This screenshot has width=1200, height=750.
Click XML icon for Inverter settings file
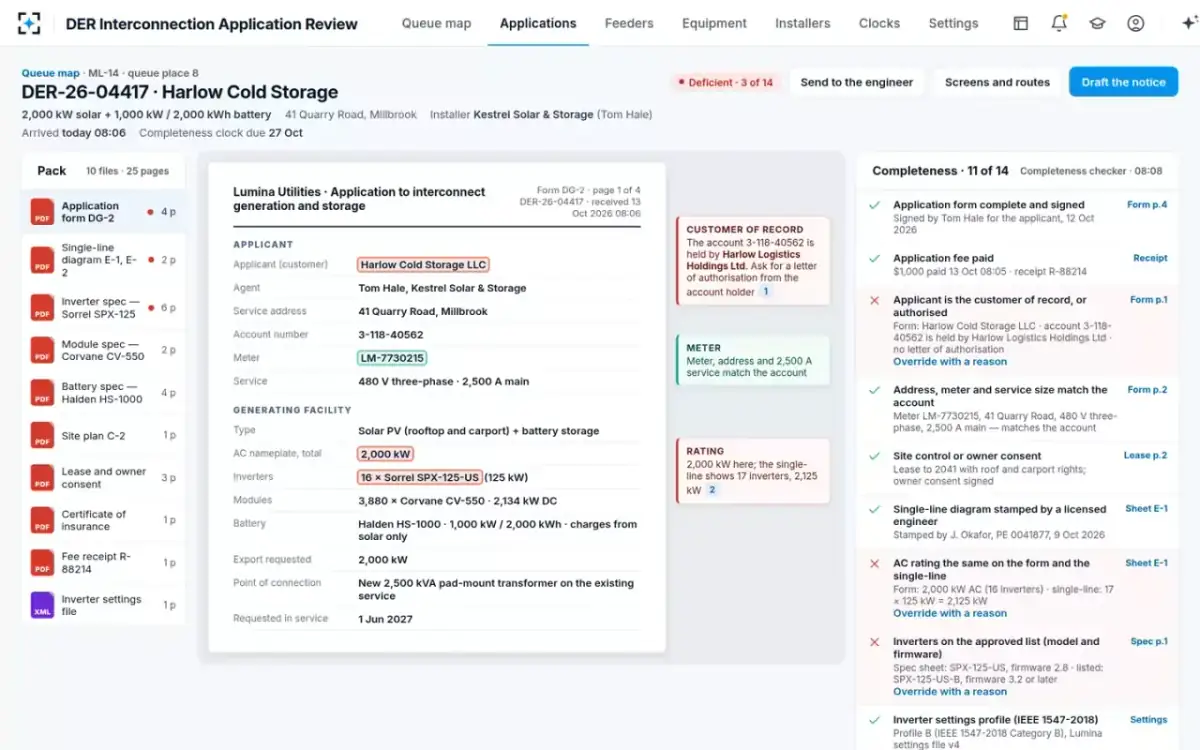click(x=42, y=605)
